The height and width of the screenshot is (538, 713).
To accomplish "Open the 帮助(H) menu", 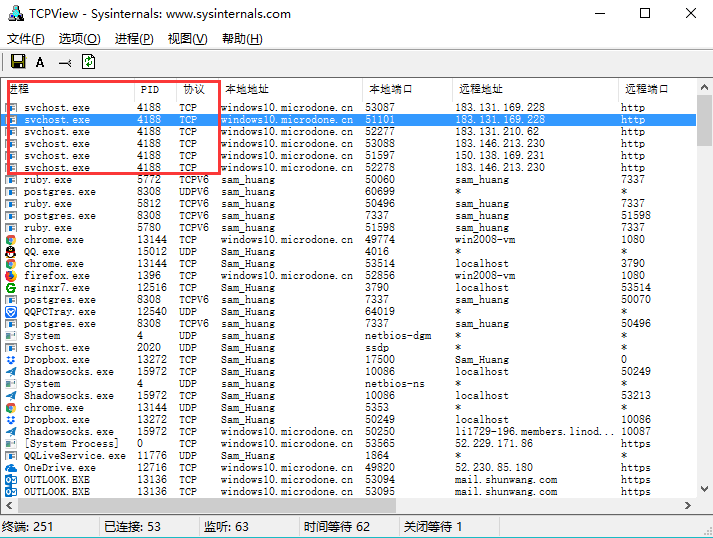I will (x=242, y=39).
